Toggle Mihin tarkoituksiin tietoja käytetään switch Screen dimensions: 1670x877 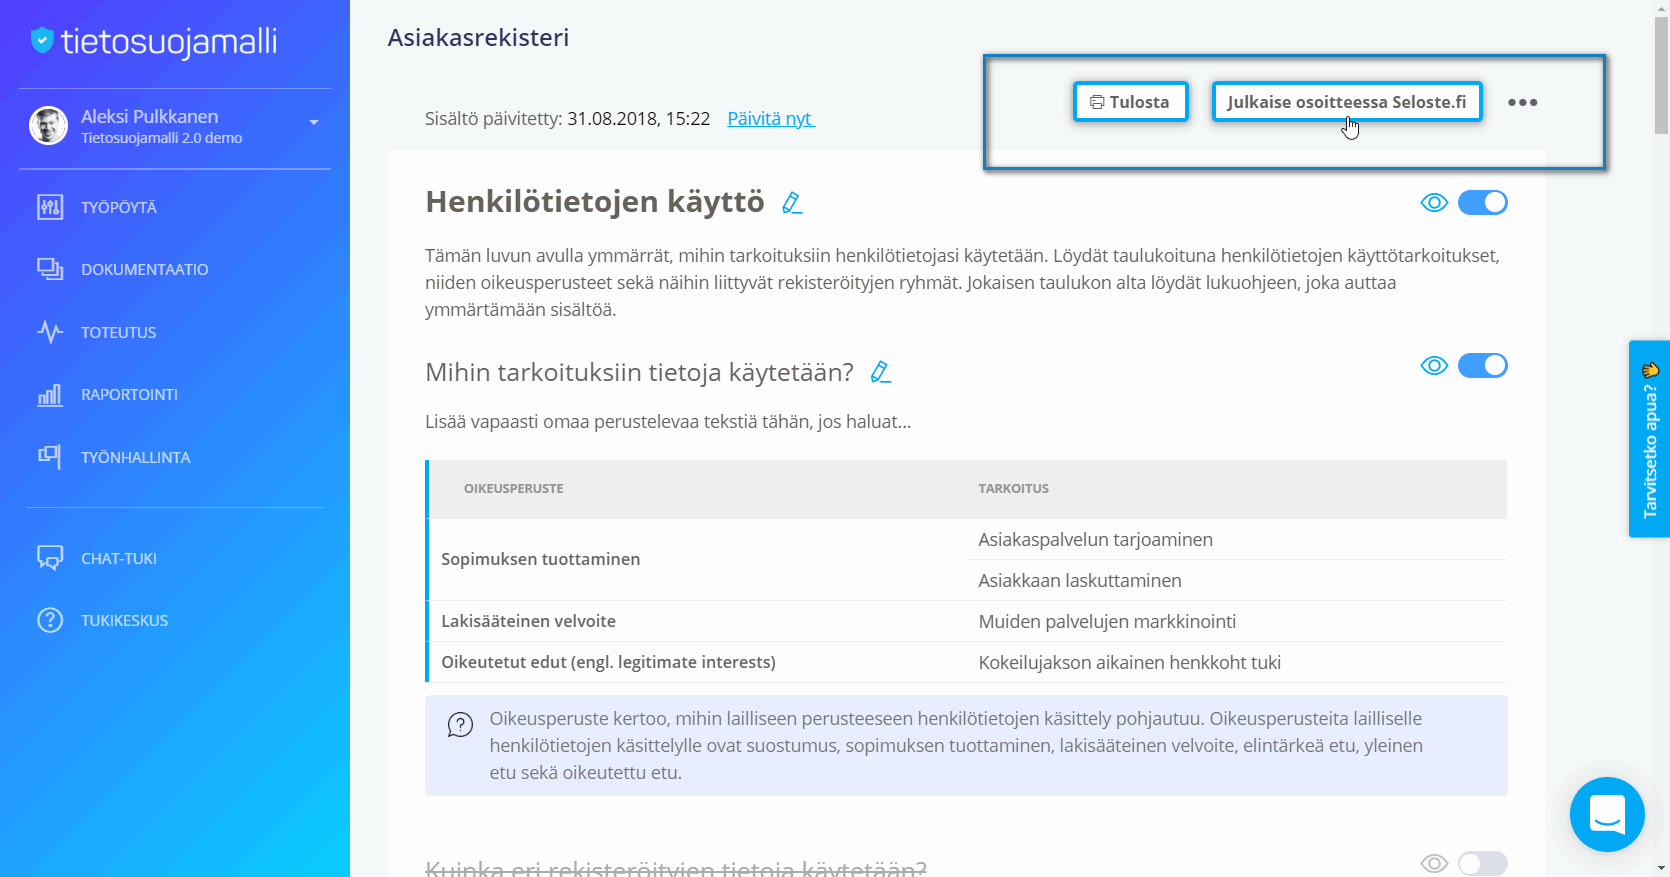1482,366
